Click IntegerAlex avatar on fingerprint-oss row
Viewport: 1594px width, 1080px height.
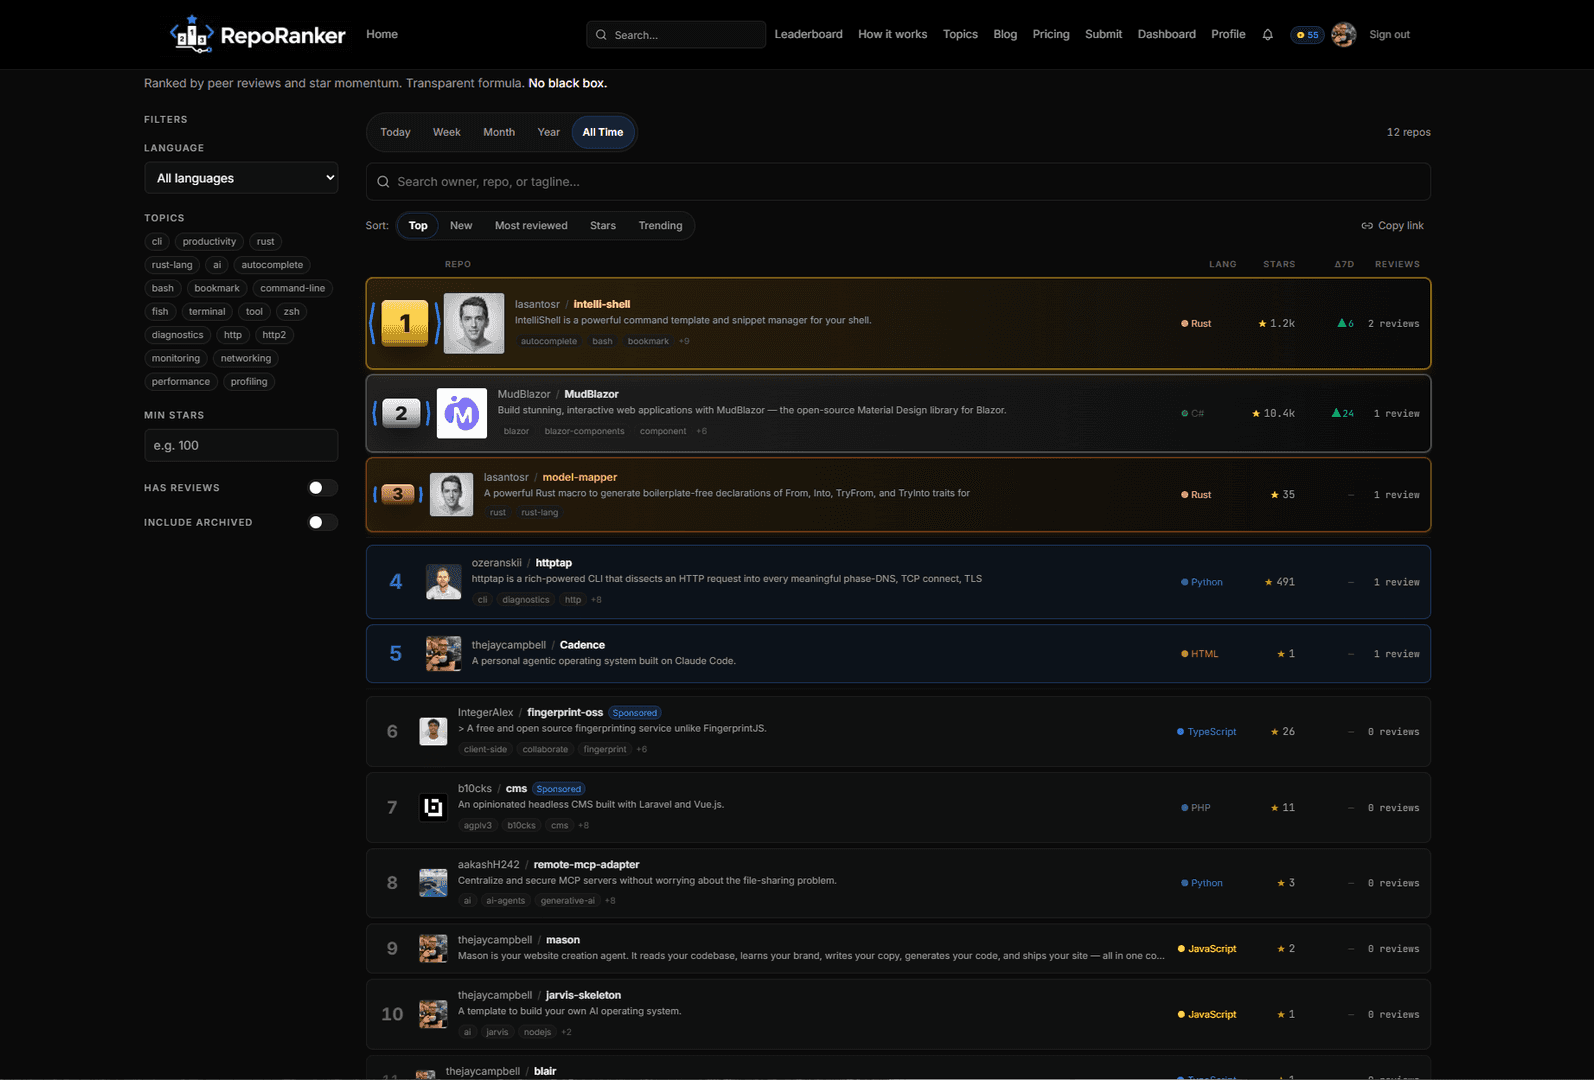[x=433, y=731]
